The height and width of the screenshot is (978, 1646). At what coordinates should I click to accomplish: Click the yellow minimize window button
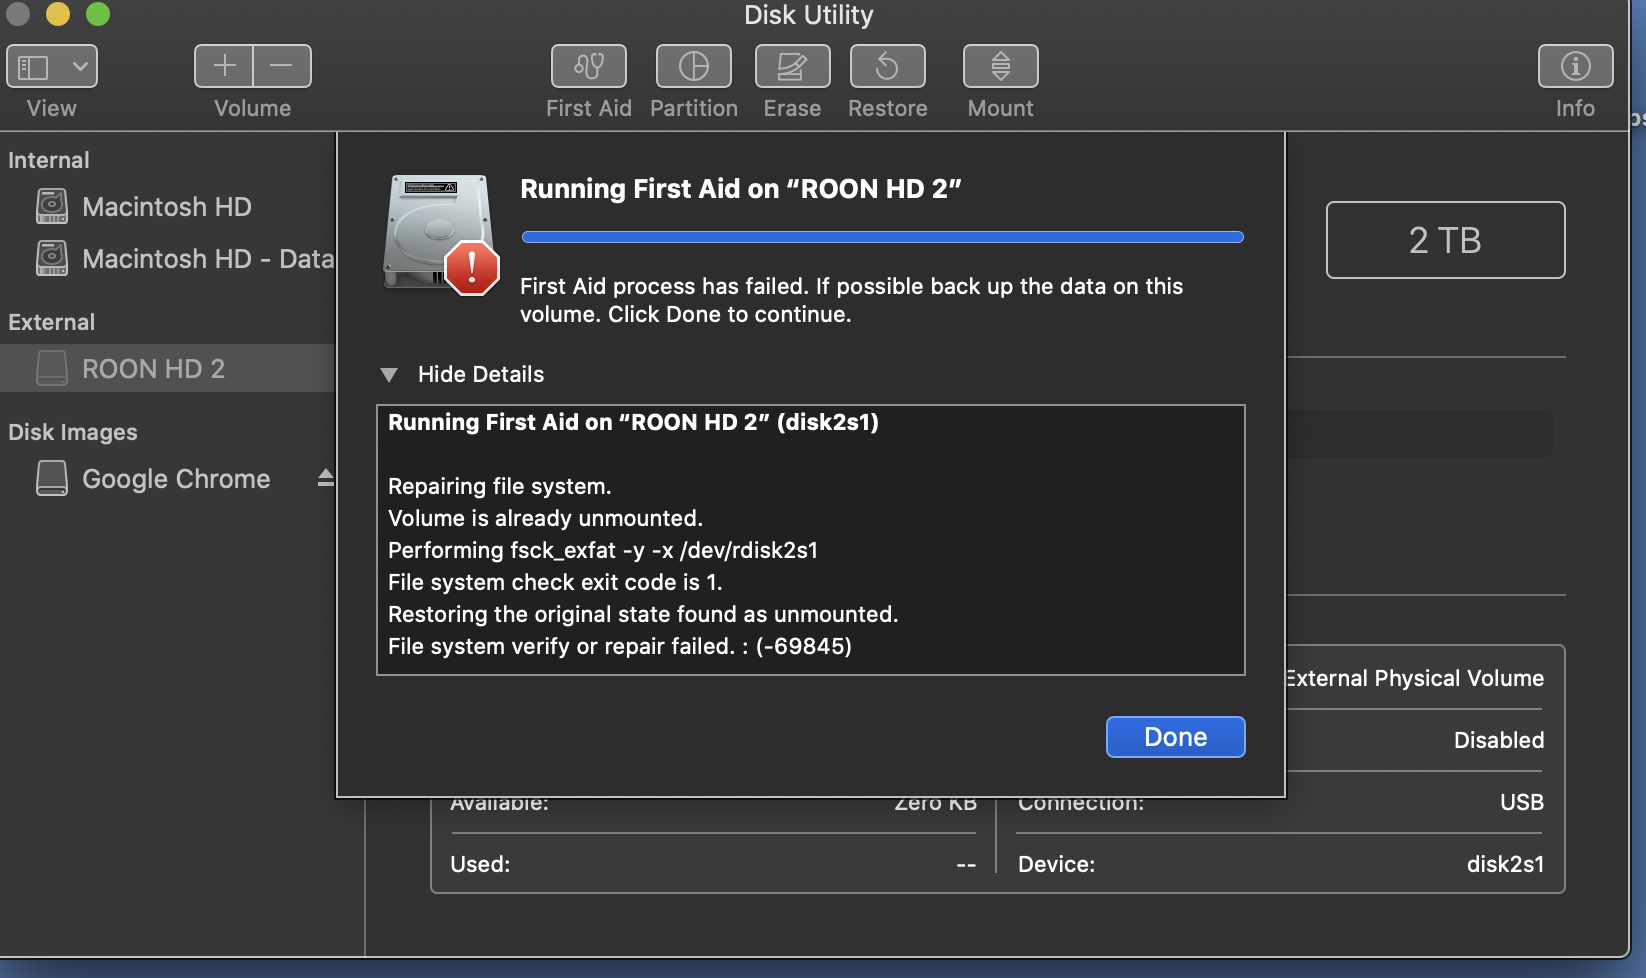tap(58, 14)
